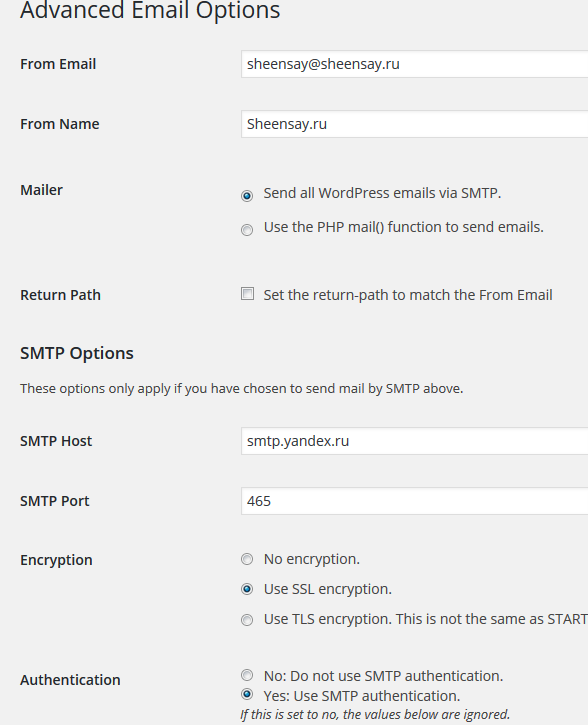Click the bold 'SMTP Host' row label
This screenshot has width=588, height=725.
pyautogui.click(x=56, y=441)
